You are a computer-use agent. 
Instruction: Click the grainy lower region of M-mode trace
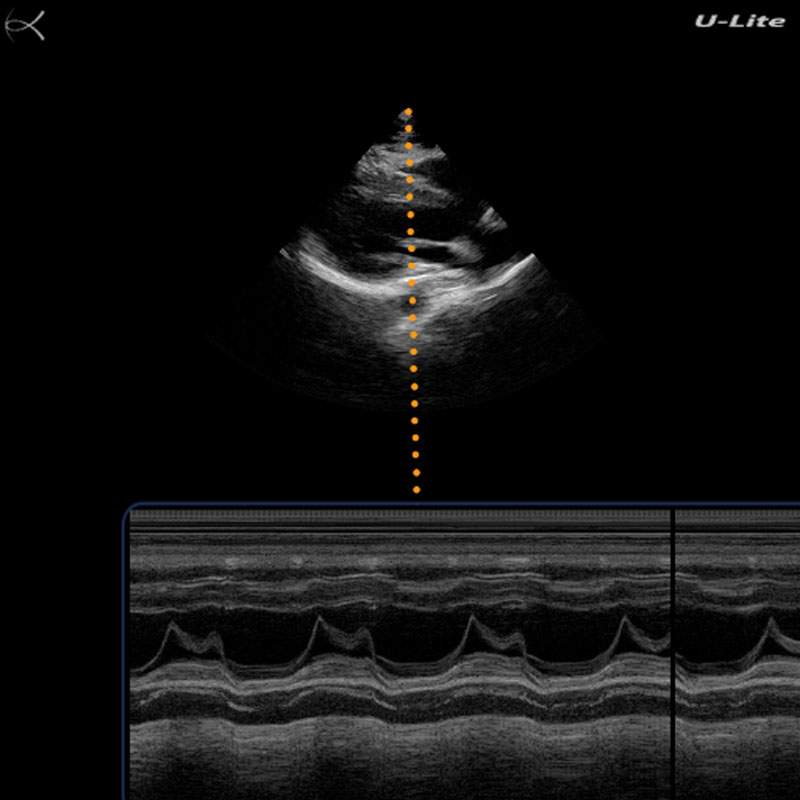pos(400,760)
